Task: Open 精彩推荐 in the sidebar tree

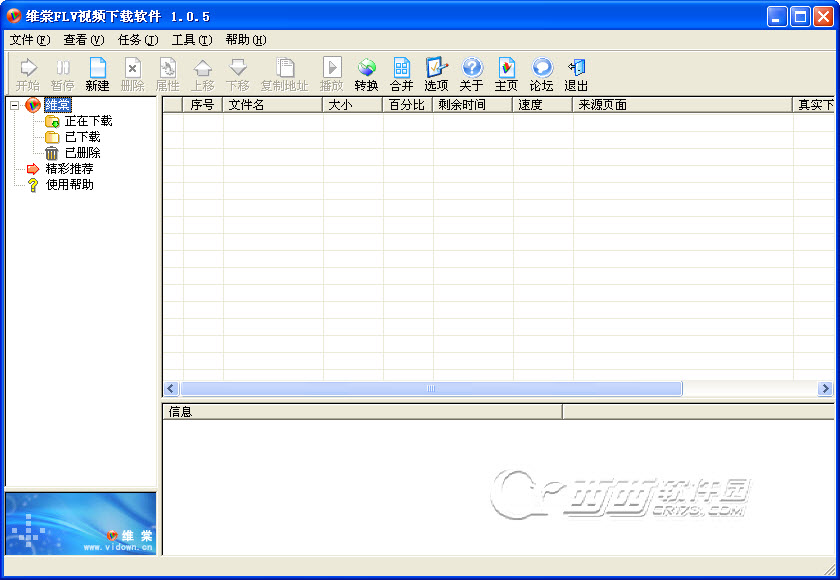Action: tap(70, 169)
